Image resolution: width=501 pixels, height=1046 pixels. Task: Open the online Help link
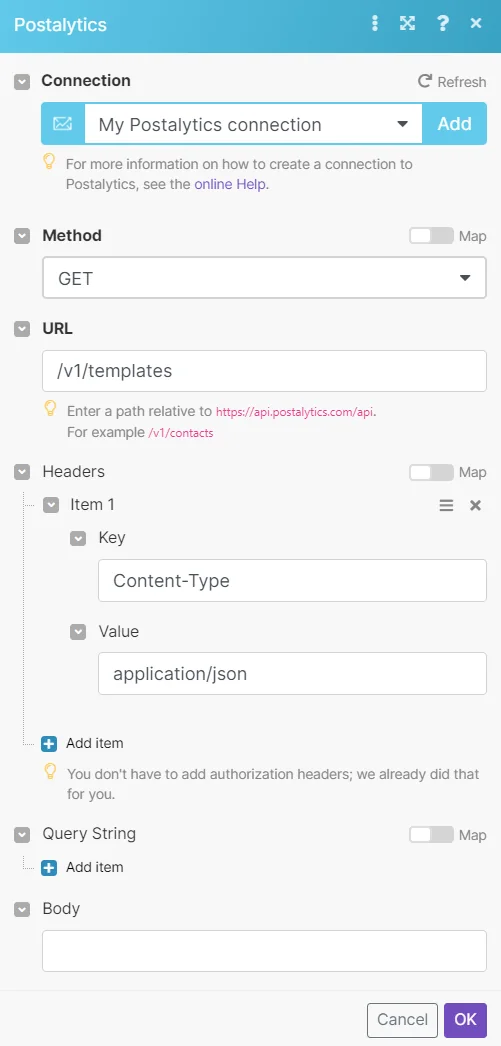(230, 184)
